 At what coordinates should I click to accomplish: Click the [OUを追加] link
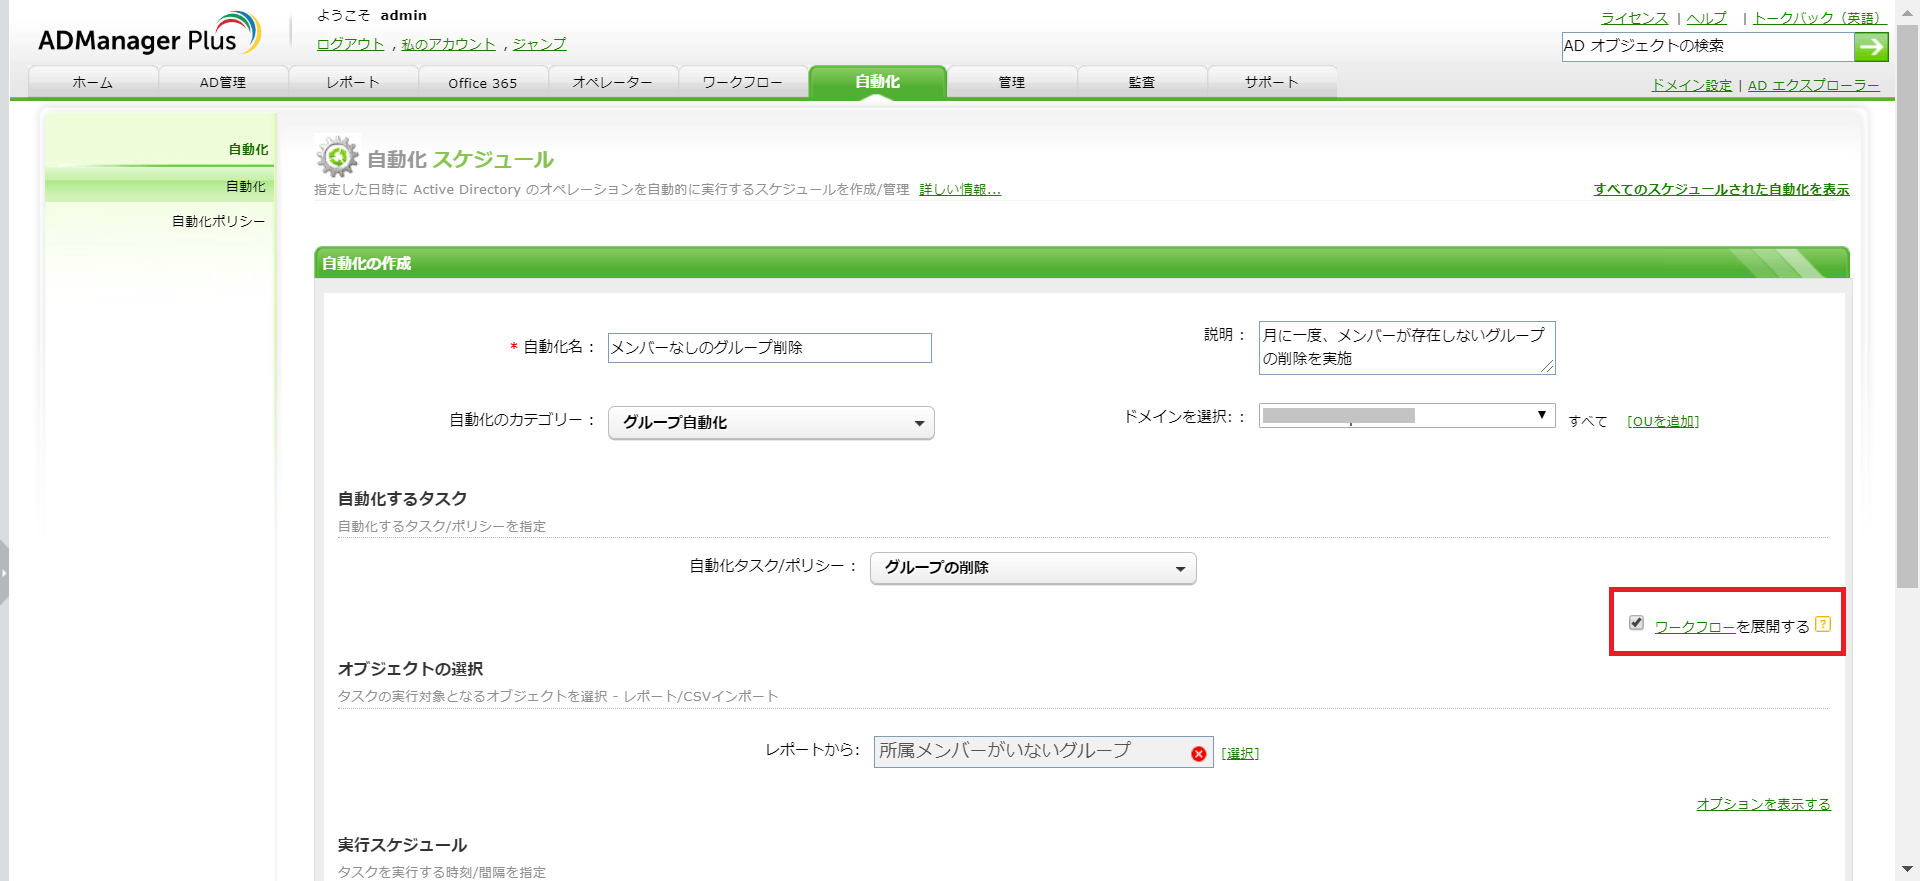pyautogui.click(x=1662, y=421)
